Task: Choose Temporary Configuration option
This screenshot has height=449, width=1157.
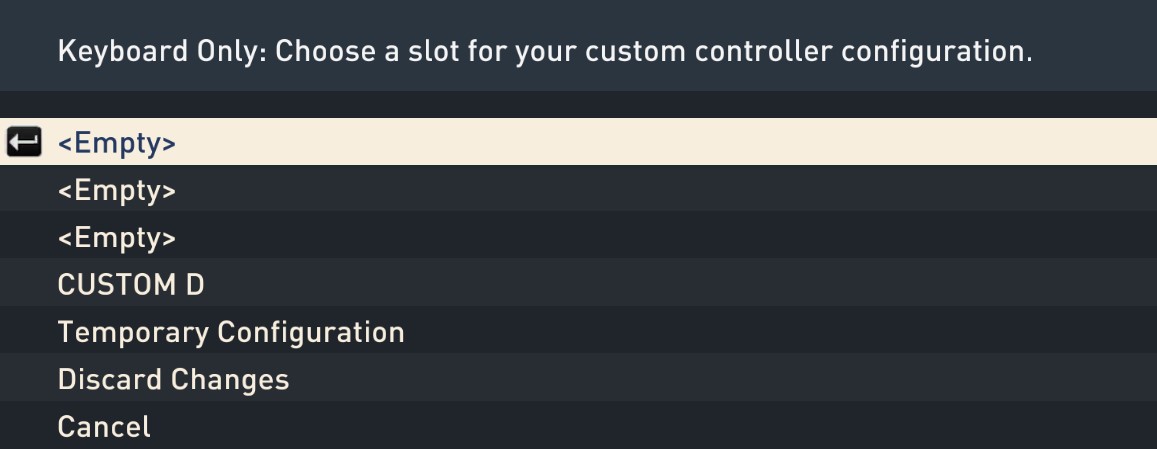Action: click(578, 331)
